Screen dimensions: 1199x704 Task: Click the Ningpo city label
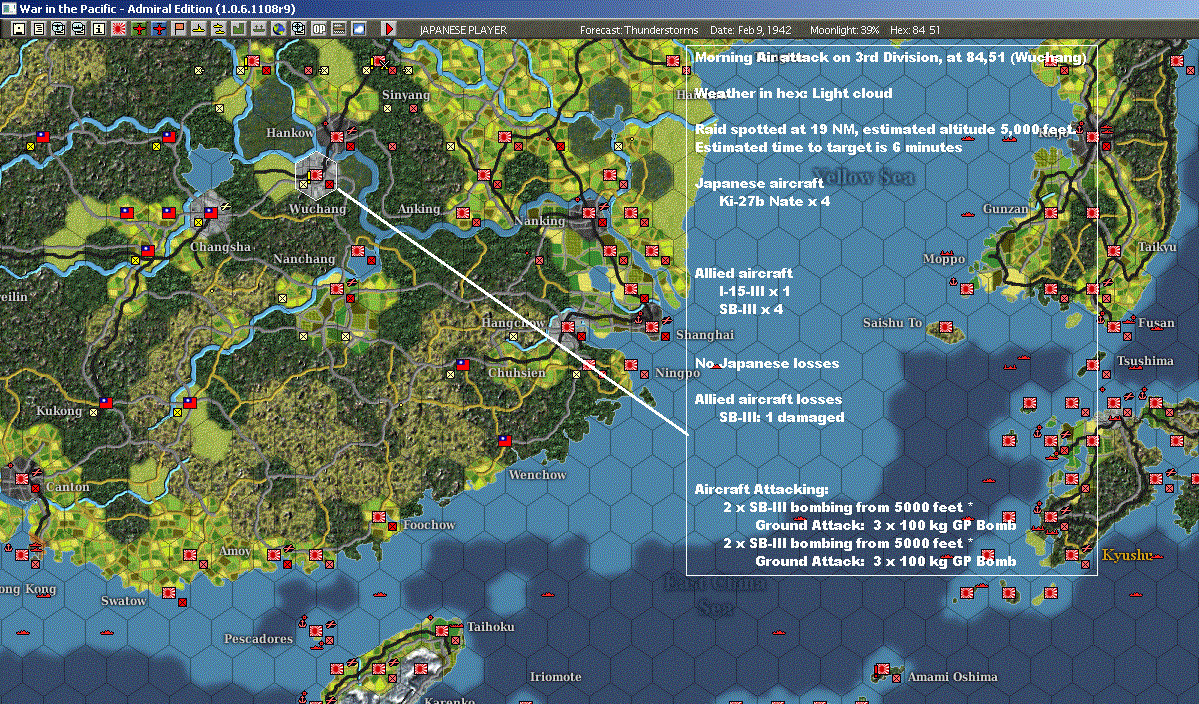click(677, 373)
